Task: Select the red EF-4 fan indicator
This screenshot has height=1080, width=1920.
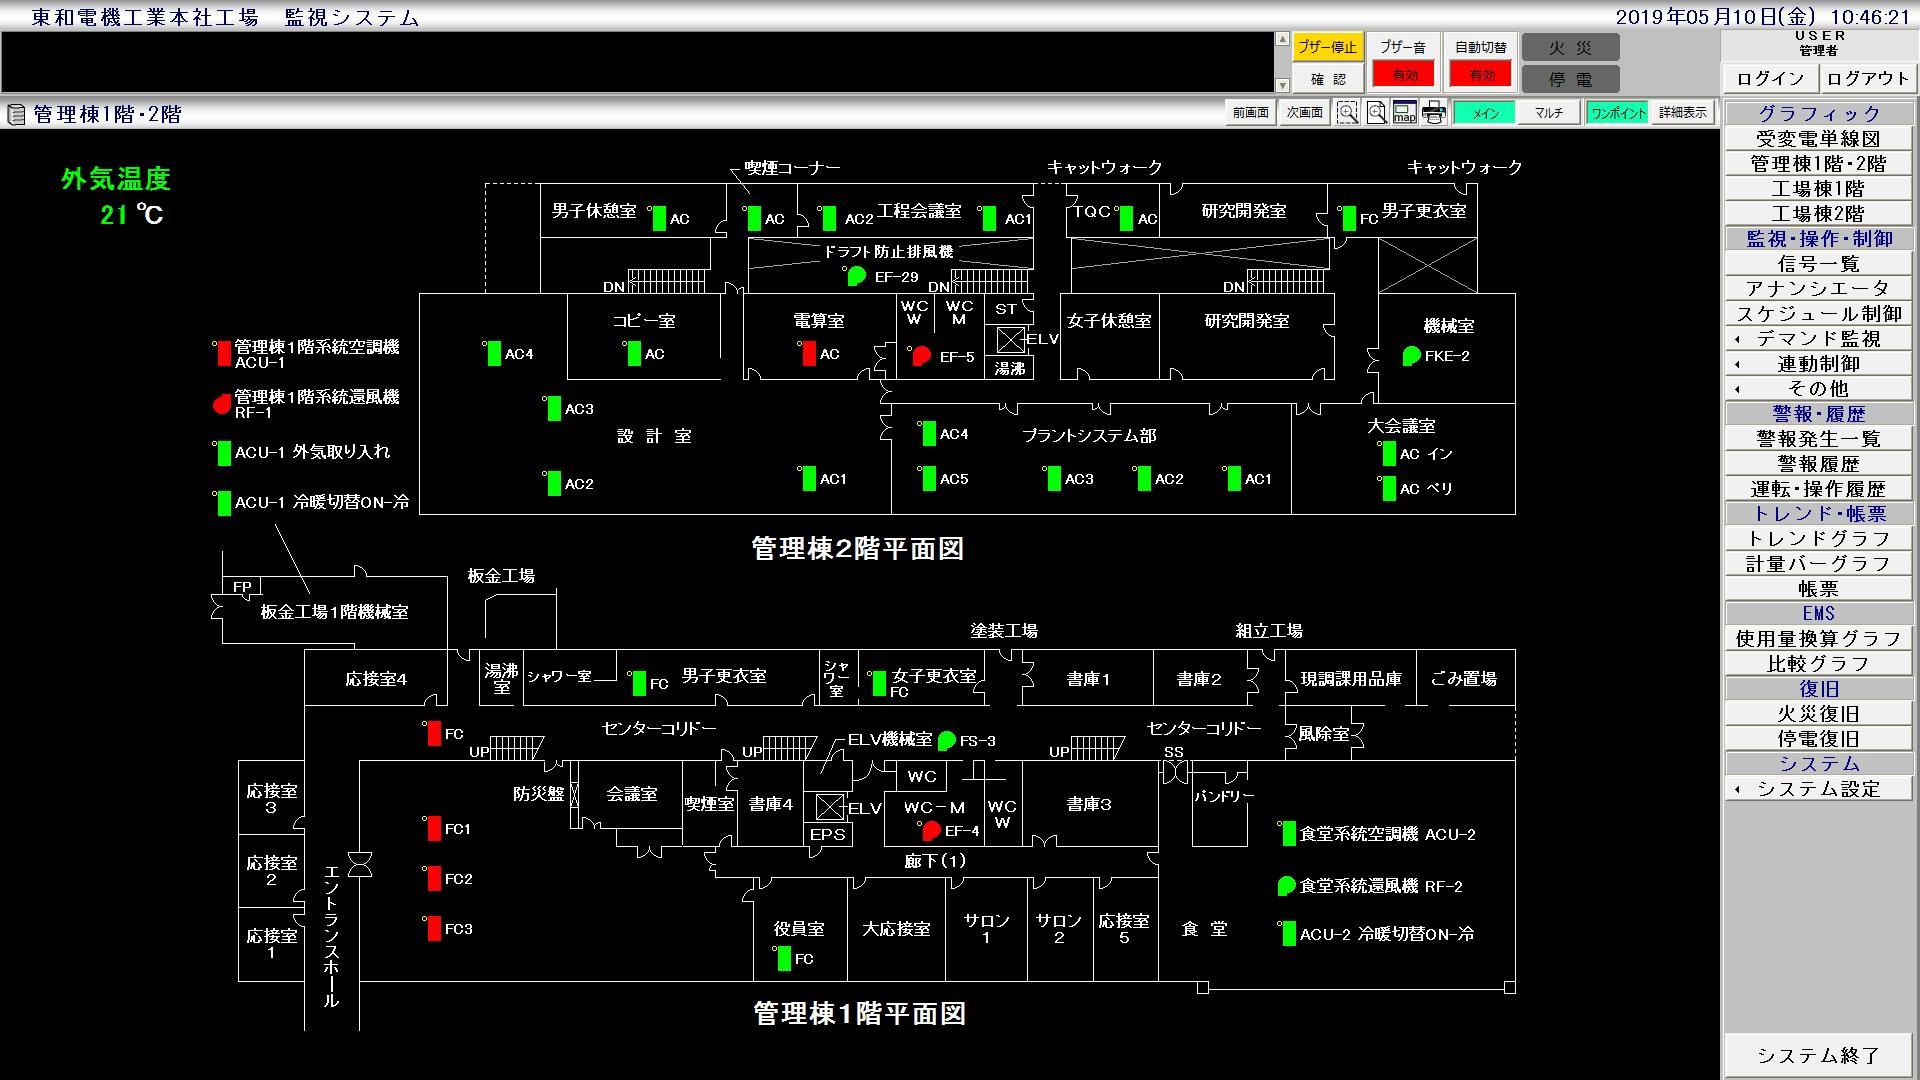Action: [x=931, y=830]
